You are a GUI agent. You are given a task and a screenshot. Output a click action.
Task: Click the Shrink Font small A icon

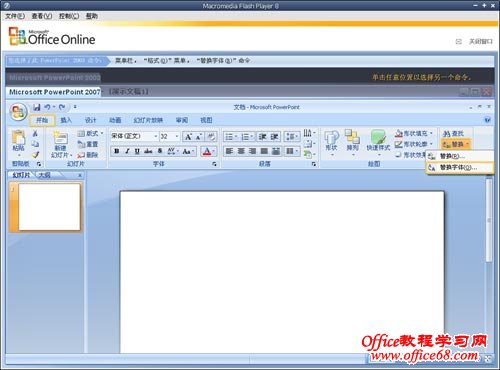pos(199,136)
